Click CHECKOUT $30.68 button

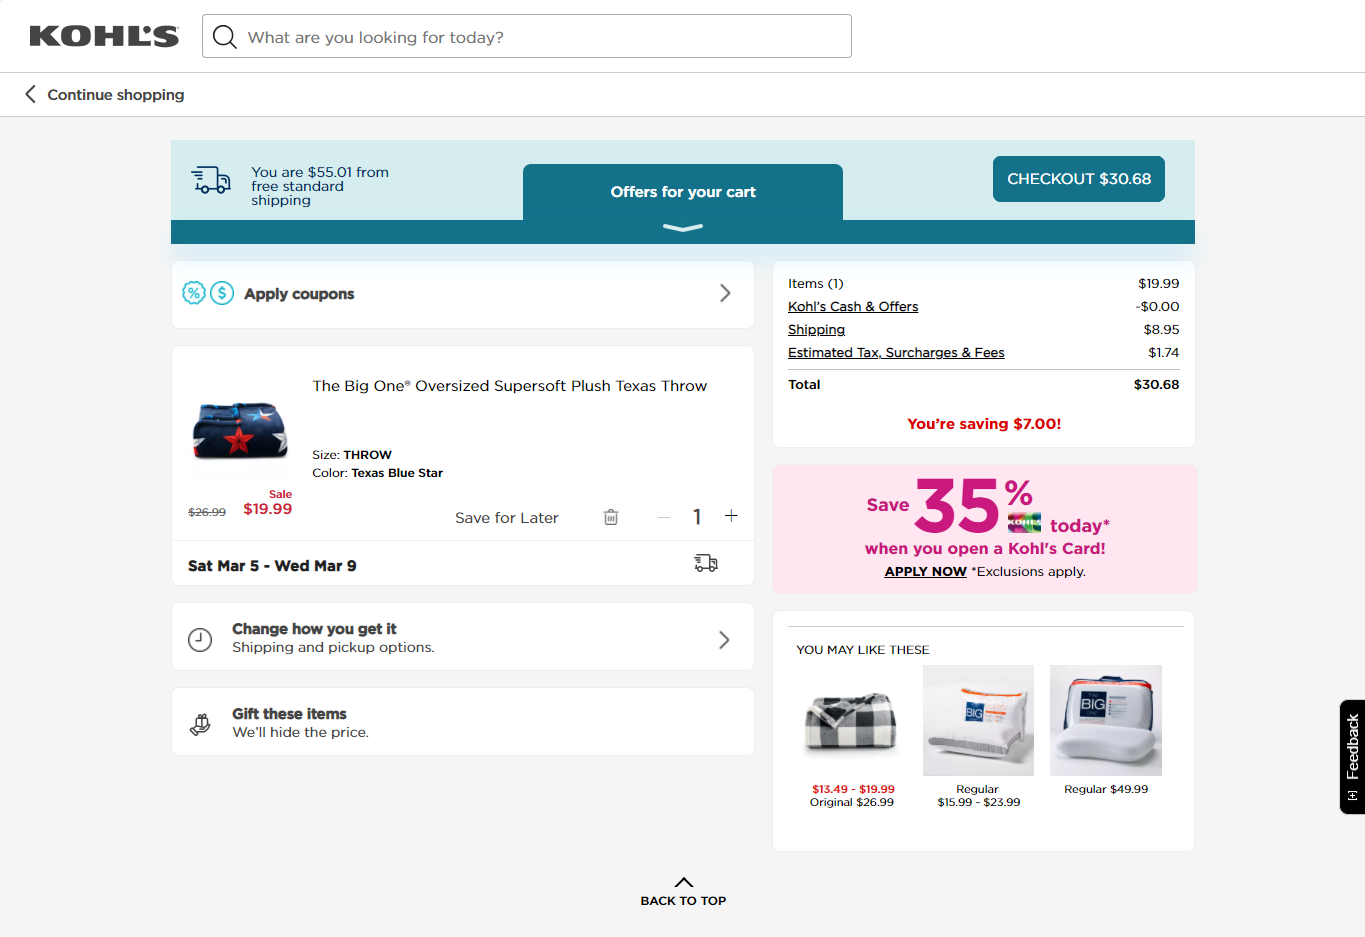1078,178
